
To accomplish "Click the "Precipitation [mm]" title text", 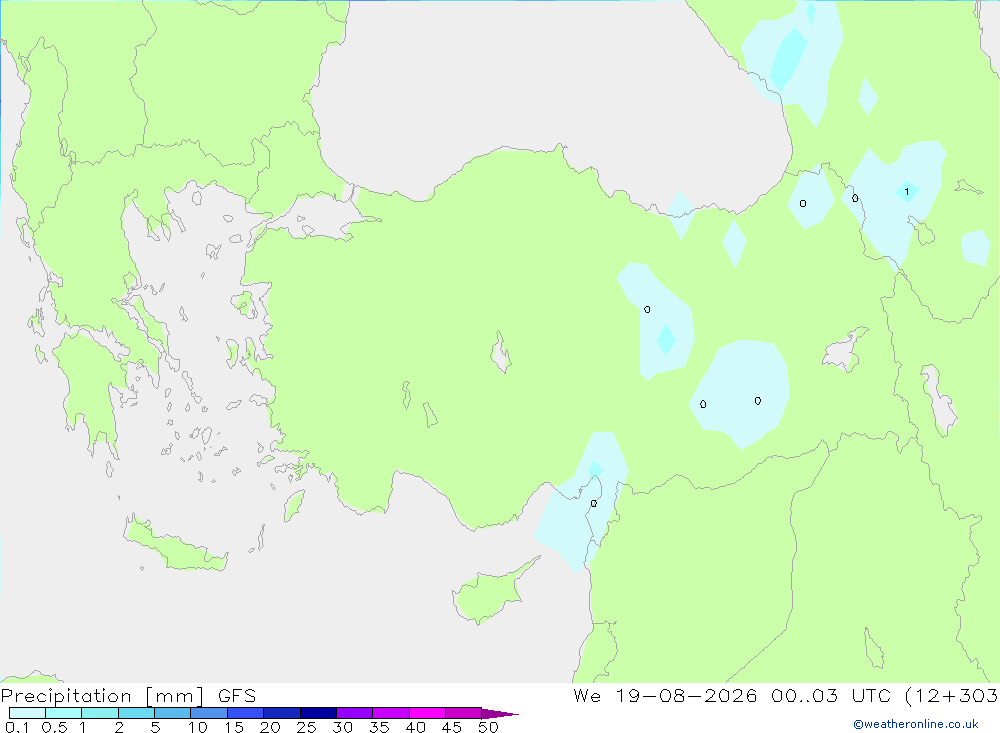I will pyautogui.click(x=103, y=696).
